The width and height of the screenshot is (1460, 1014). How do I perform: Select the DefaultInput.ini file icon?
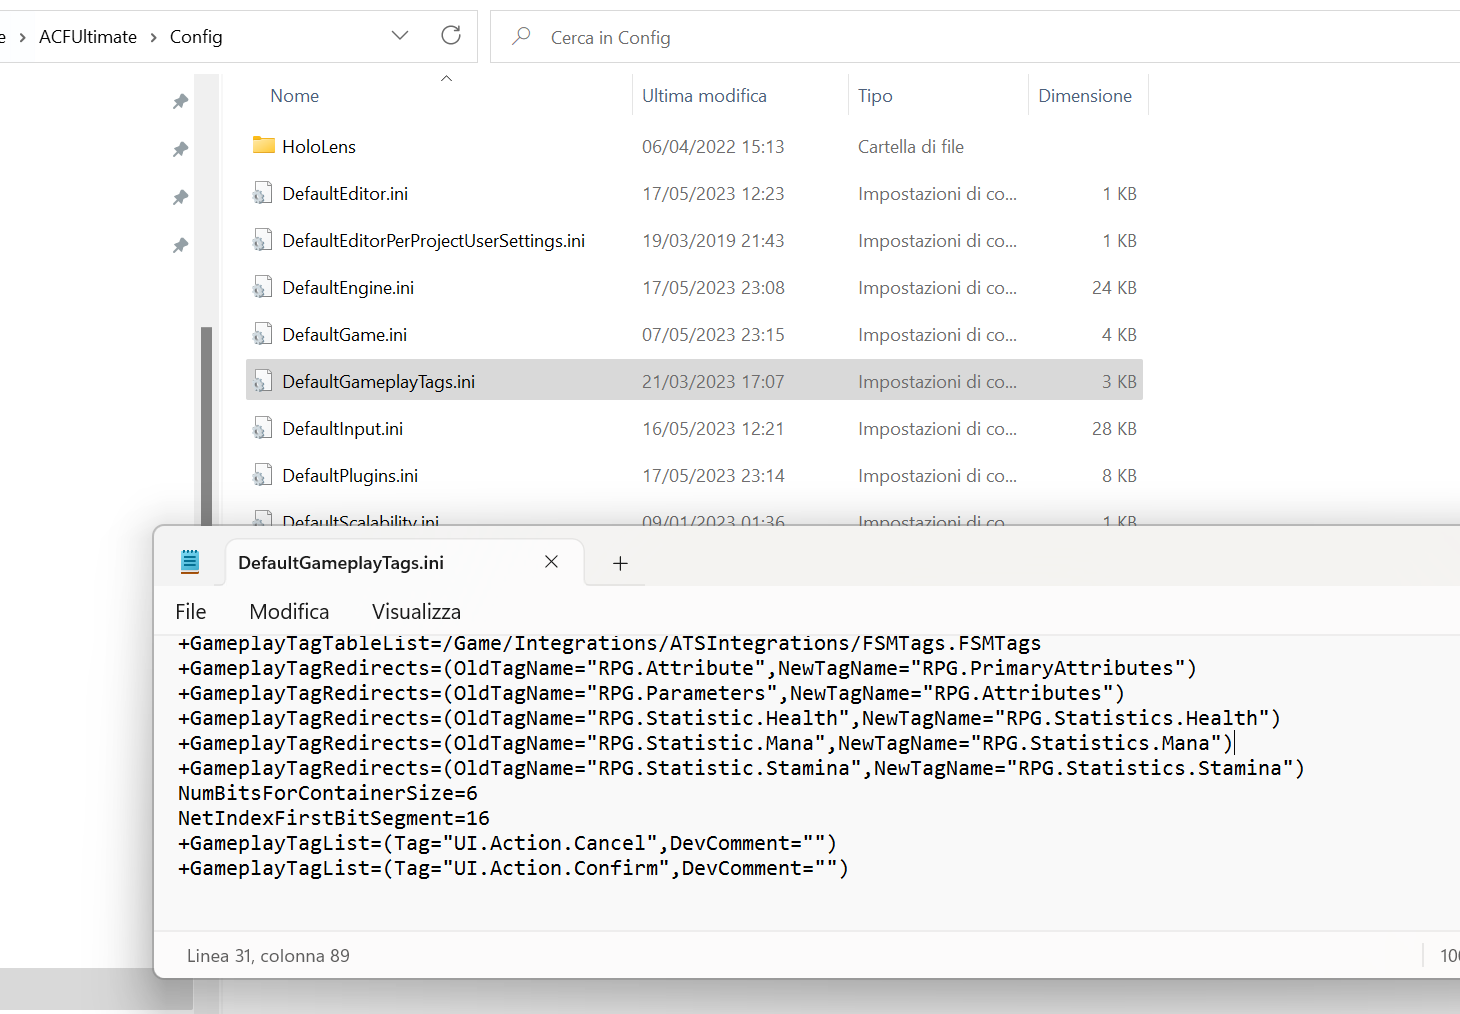[262, 429]
